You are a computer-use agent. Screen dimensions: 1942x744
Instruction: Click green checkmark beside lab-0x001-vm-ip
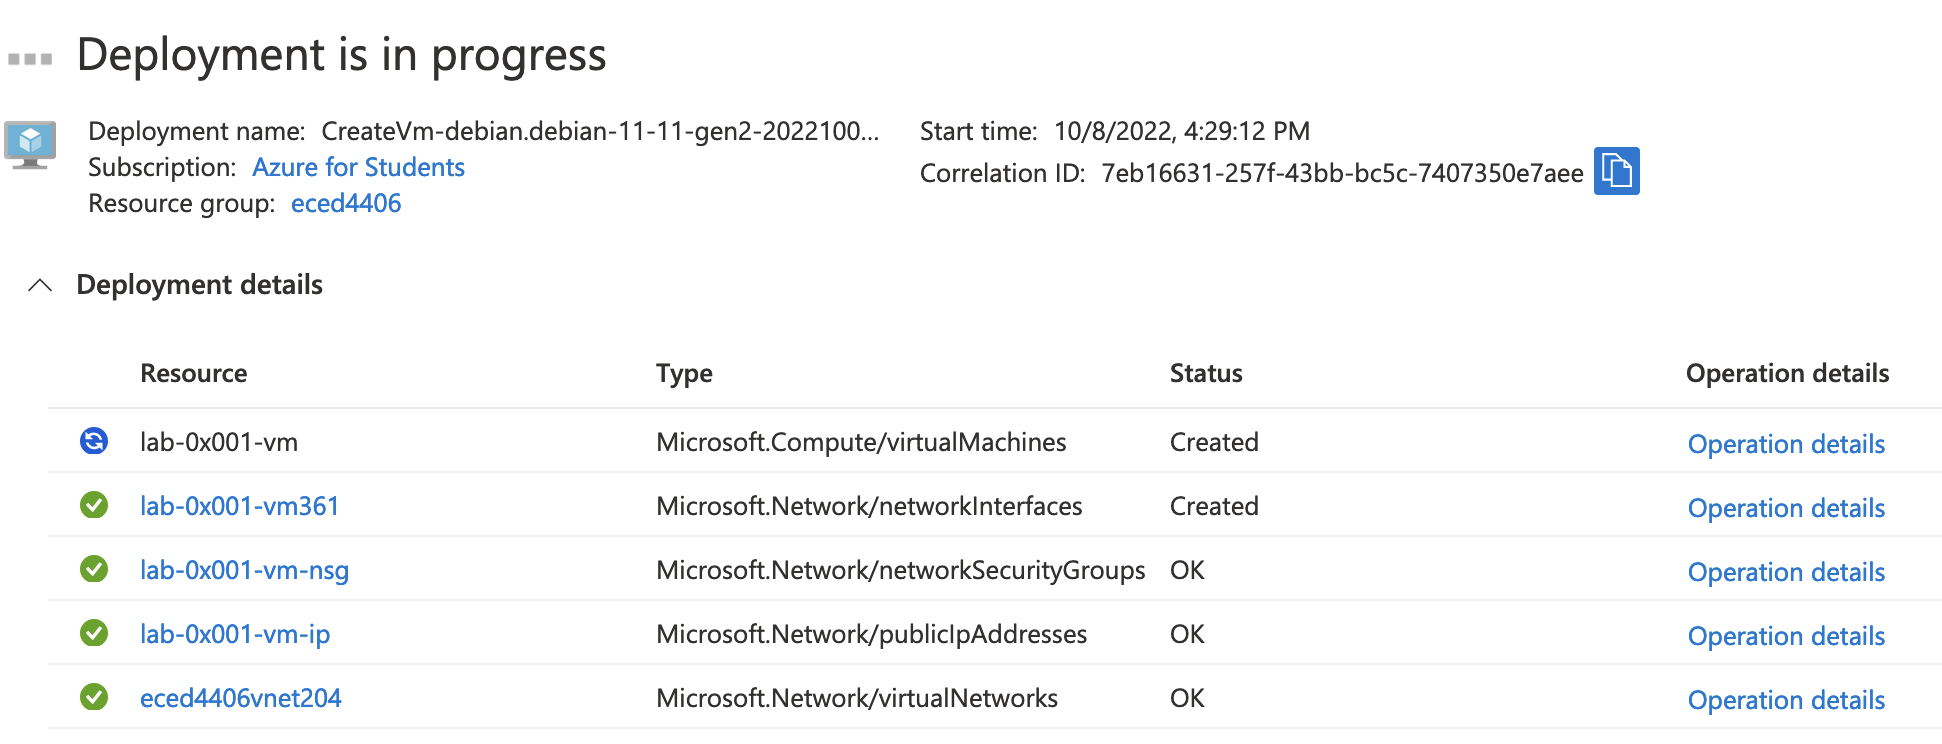click(94, 633)
